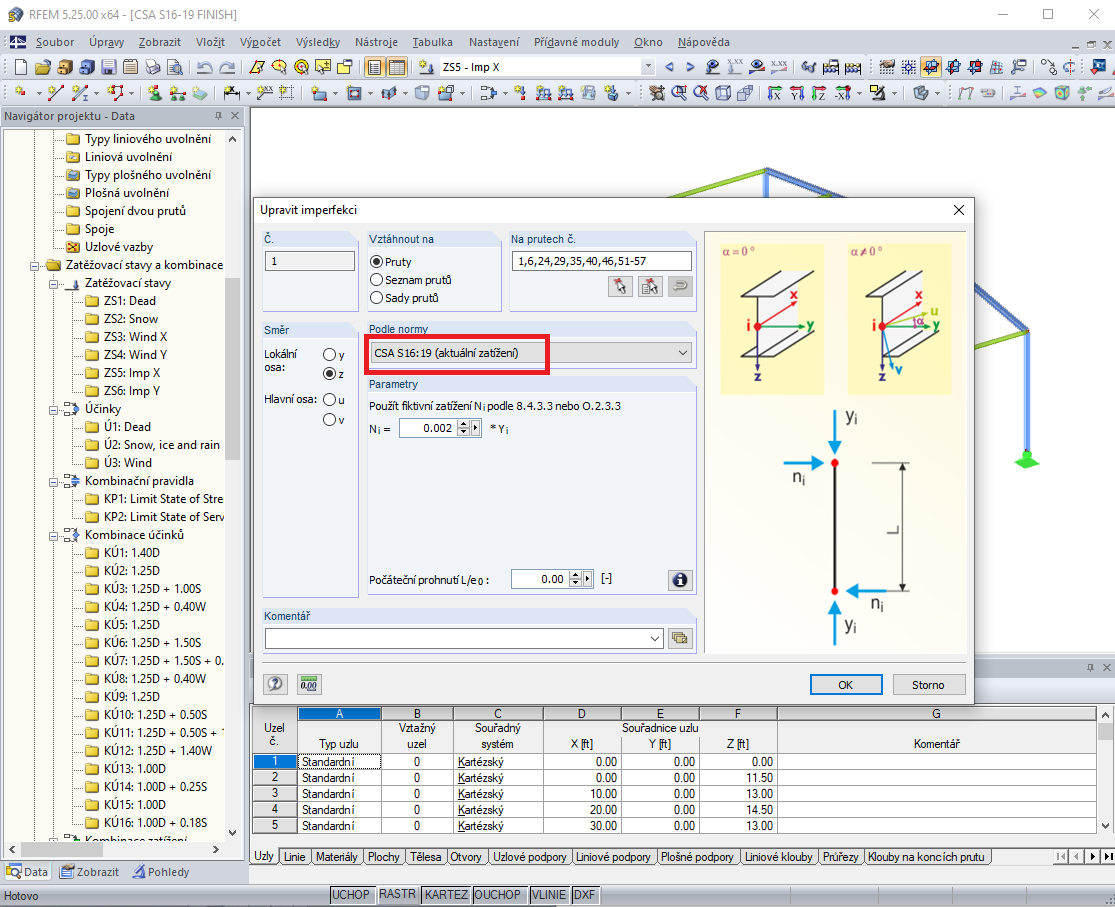Switch to the Materiály table tab

pos(336,856)
